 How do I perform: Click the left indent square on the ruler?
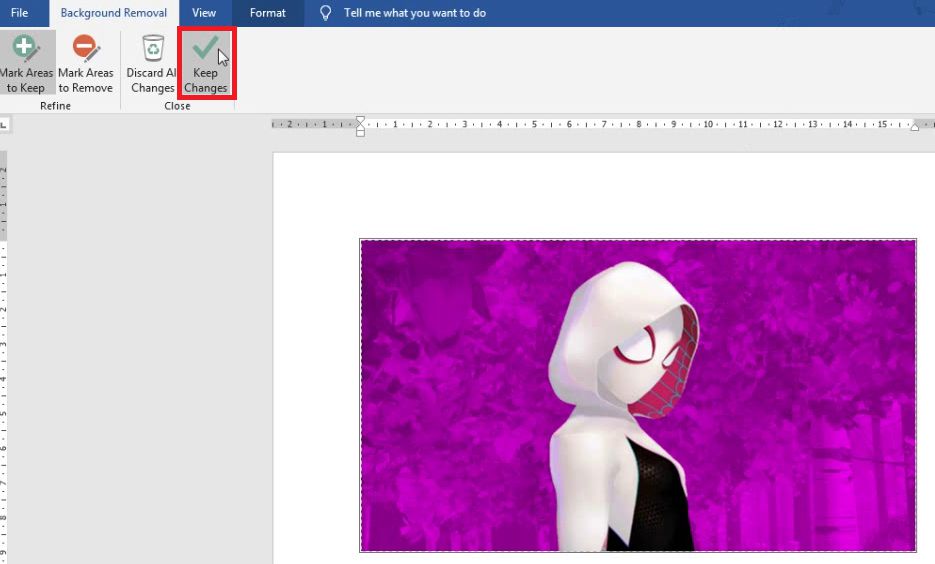(360, 132)
